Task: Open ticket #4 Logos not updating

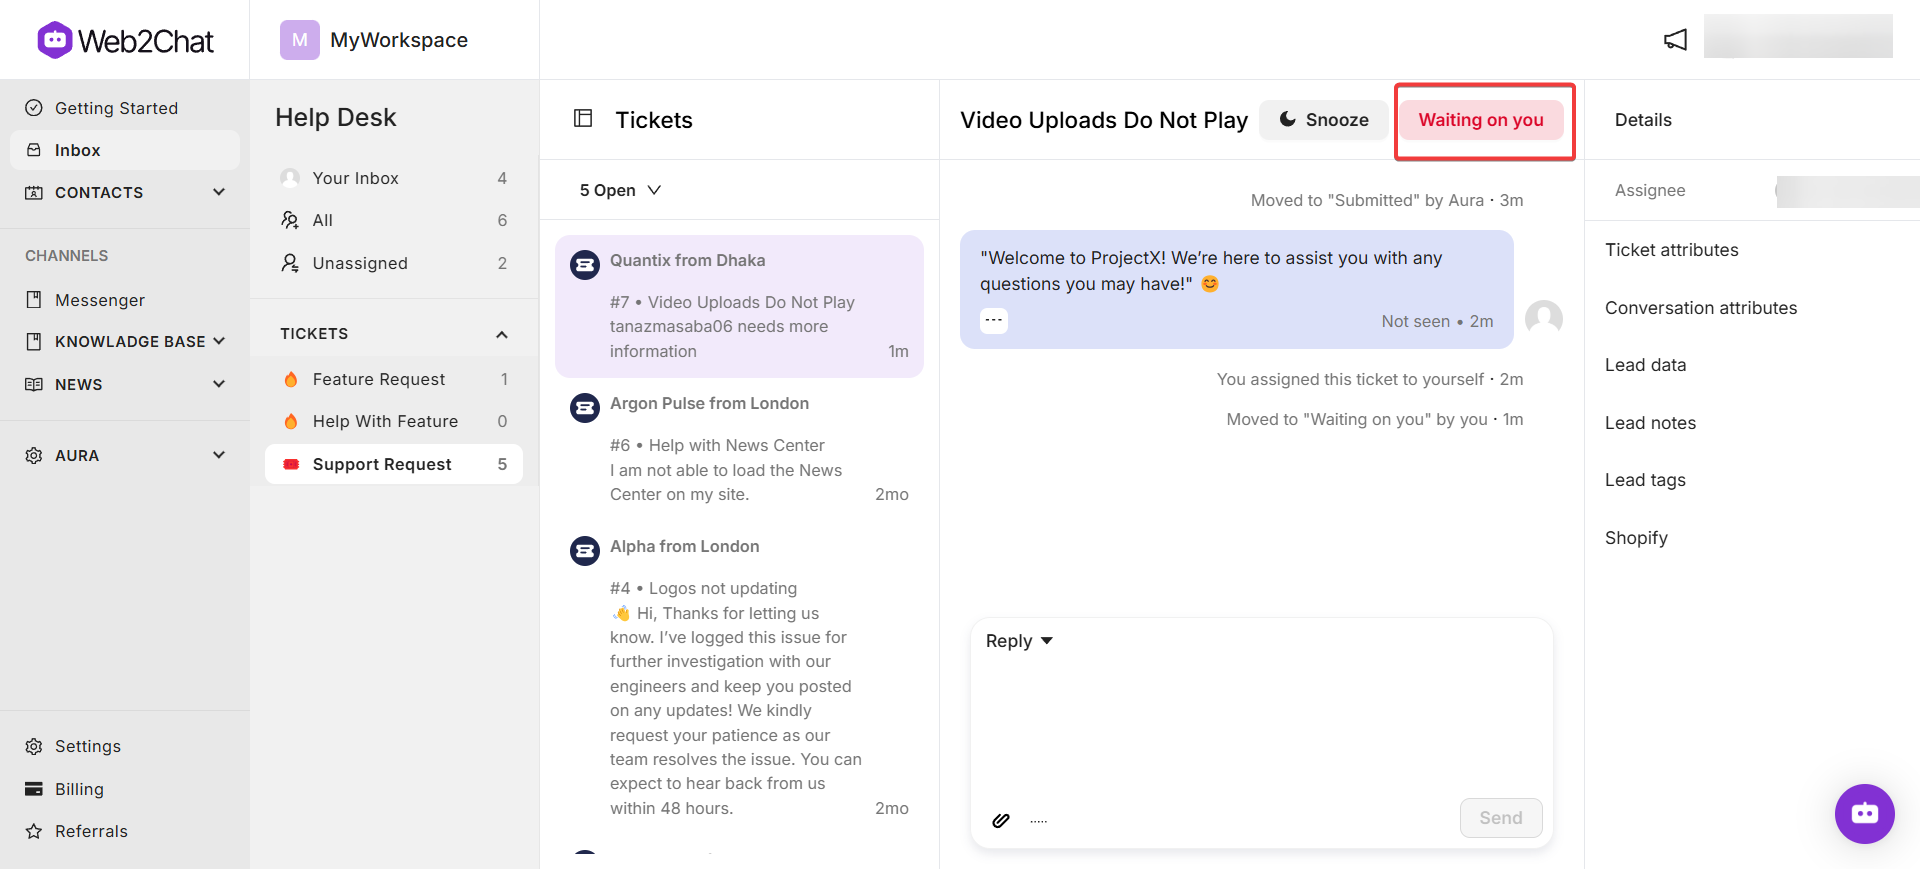Action: click(x=739, y=676)
